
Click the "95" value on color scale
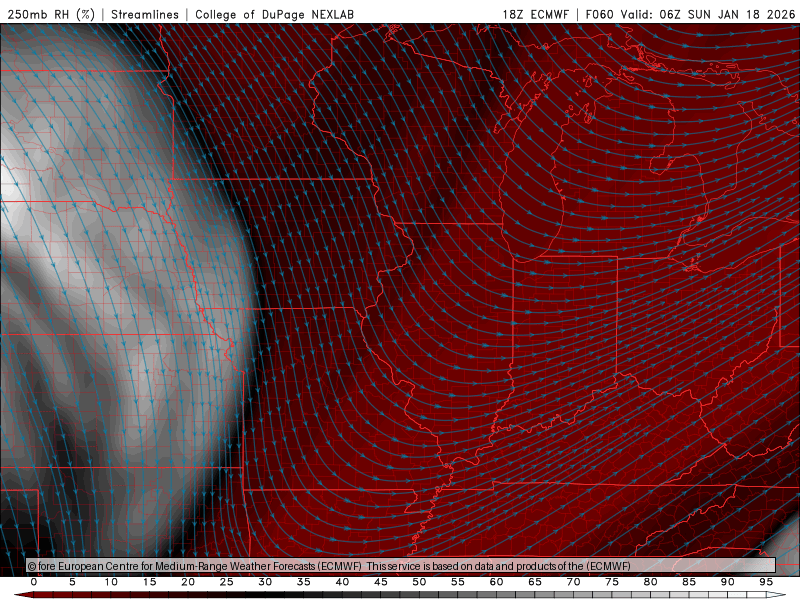(766, 582)
